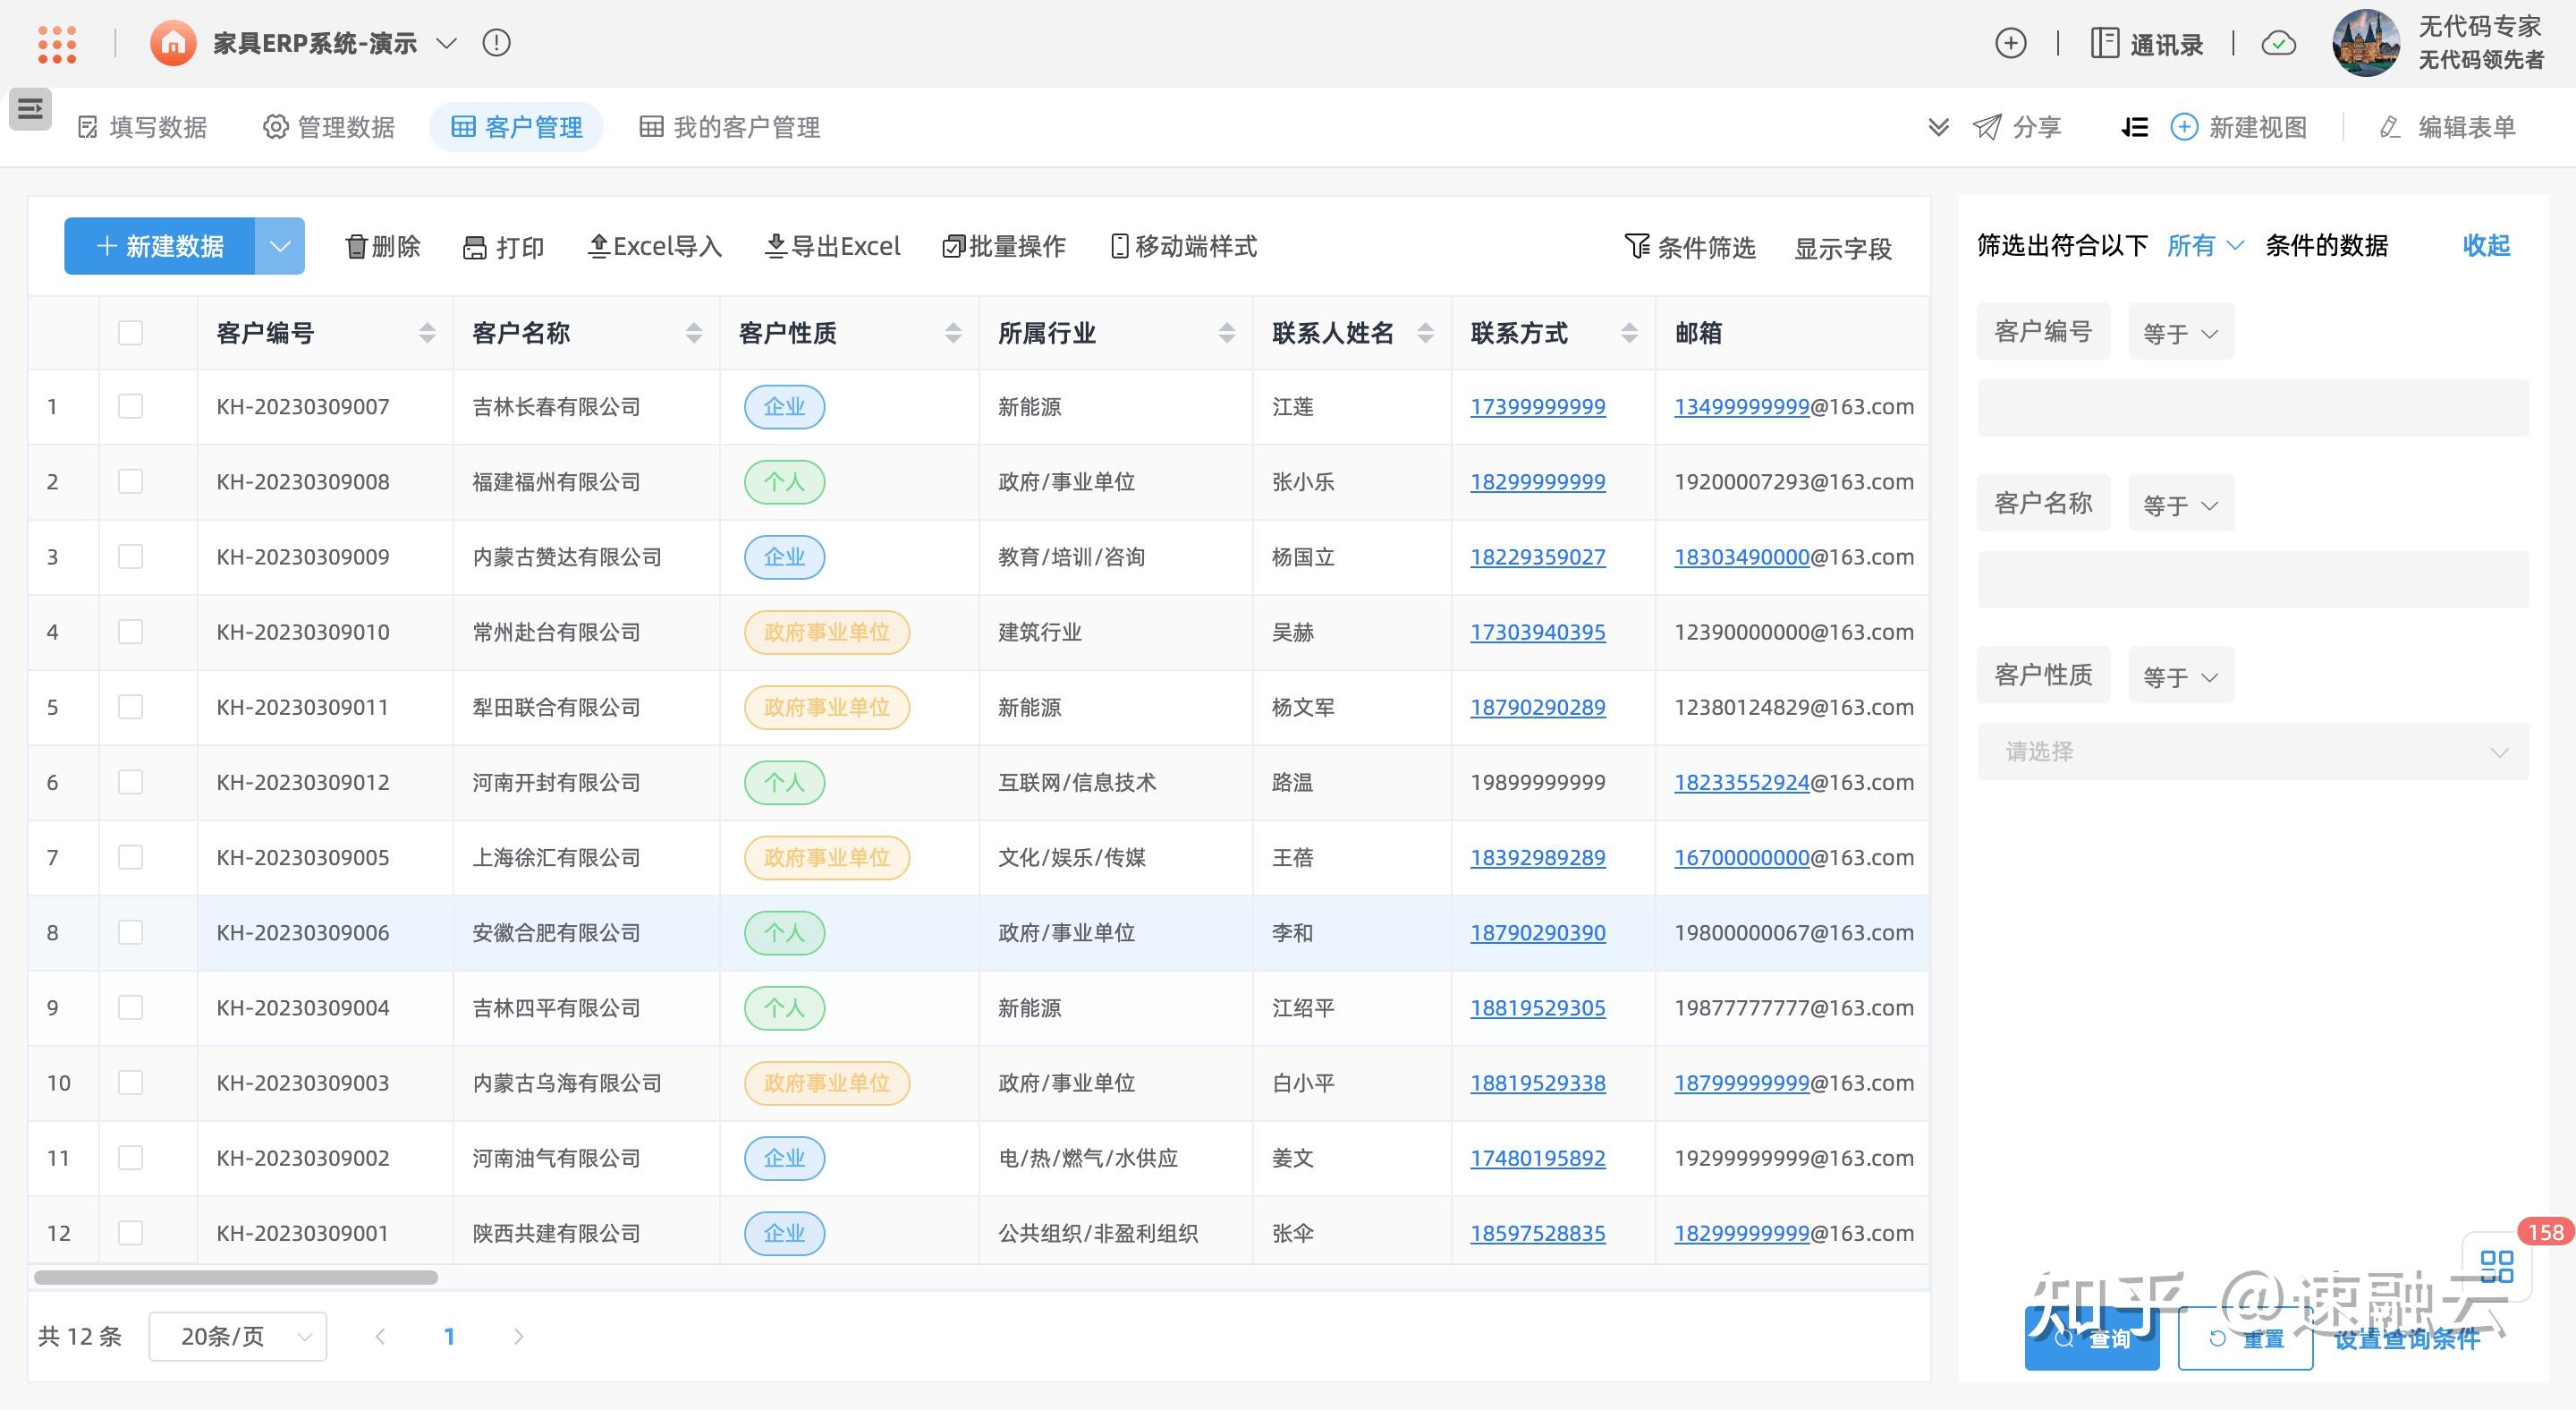Check the checkbox for row KH-20230309007

(130, 407)
